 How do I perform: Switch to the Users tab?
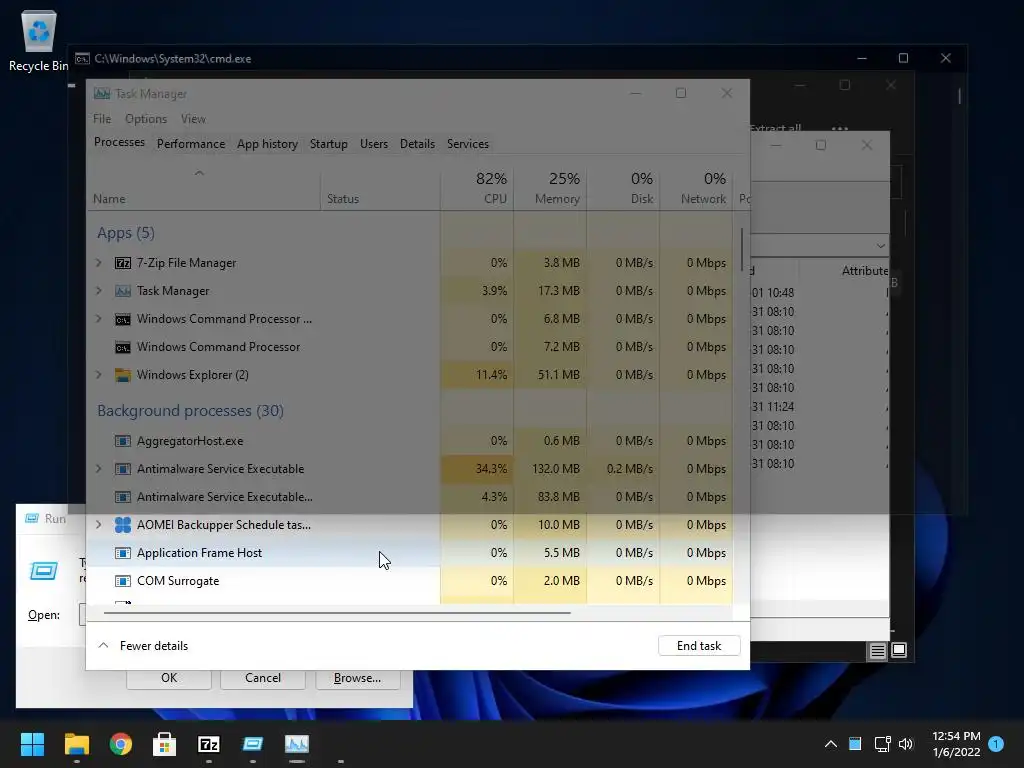(374, 144)
